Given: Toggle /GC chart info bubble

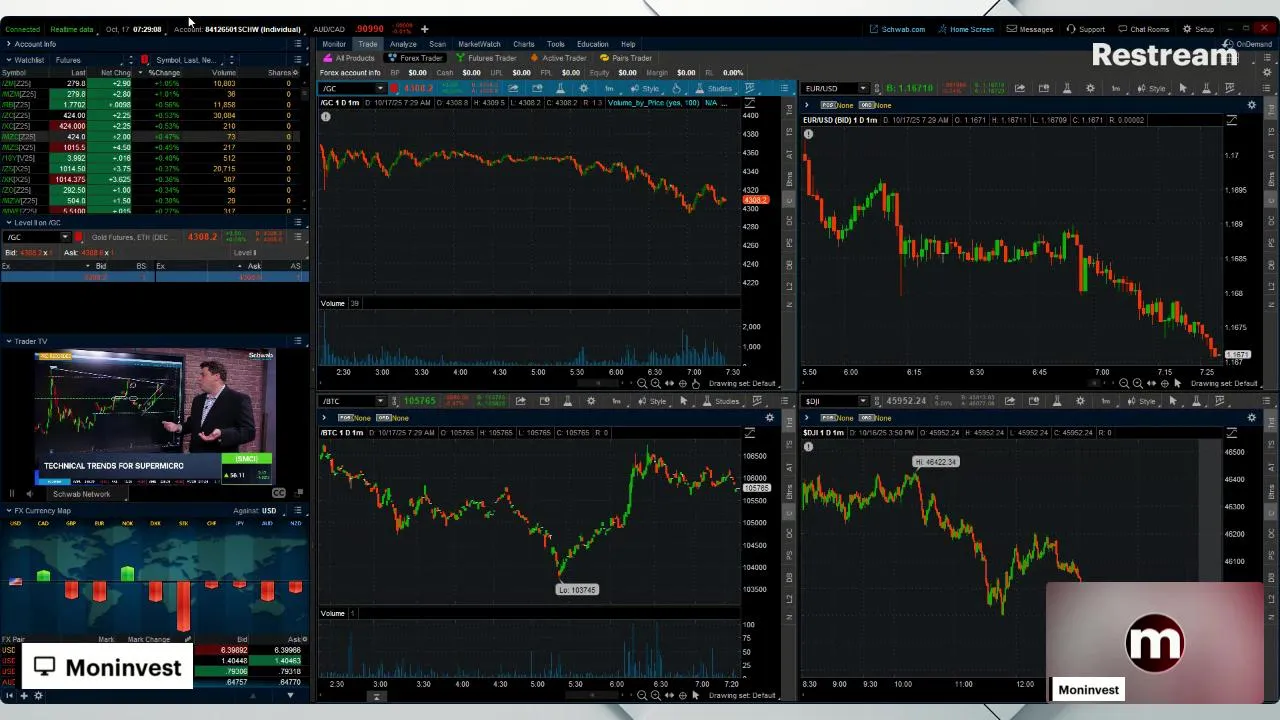Looking at the screenshot, I should click(325, 117).
